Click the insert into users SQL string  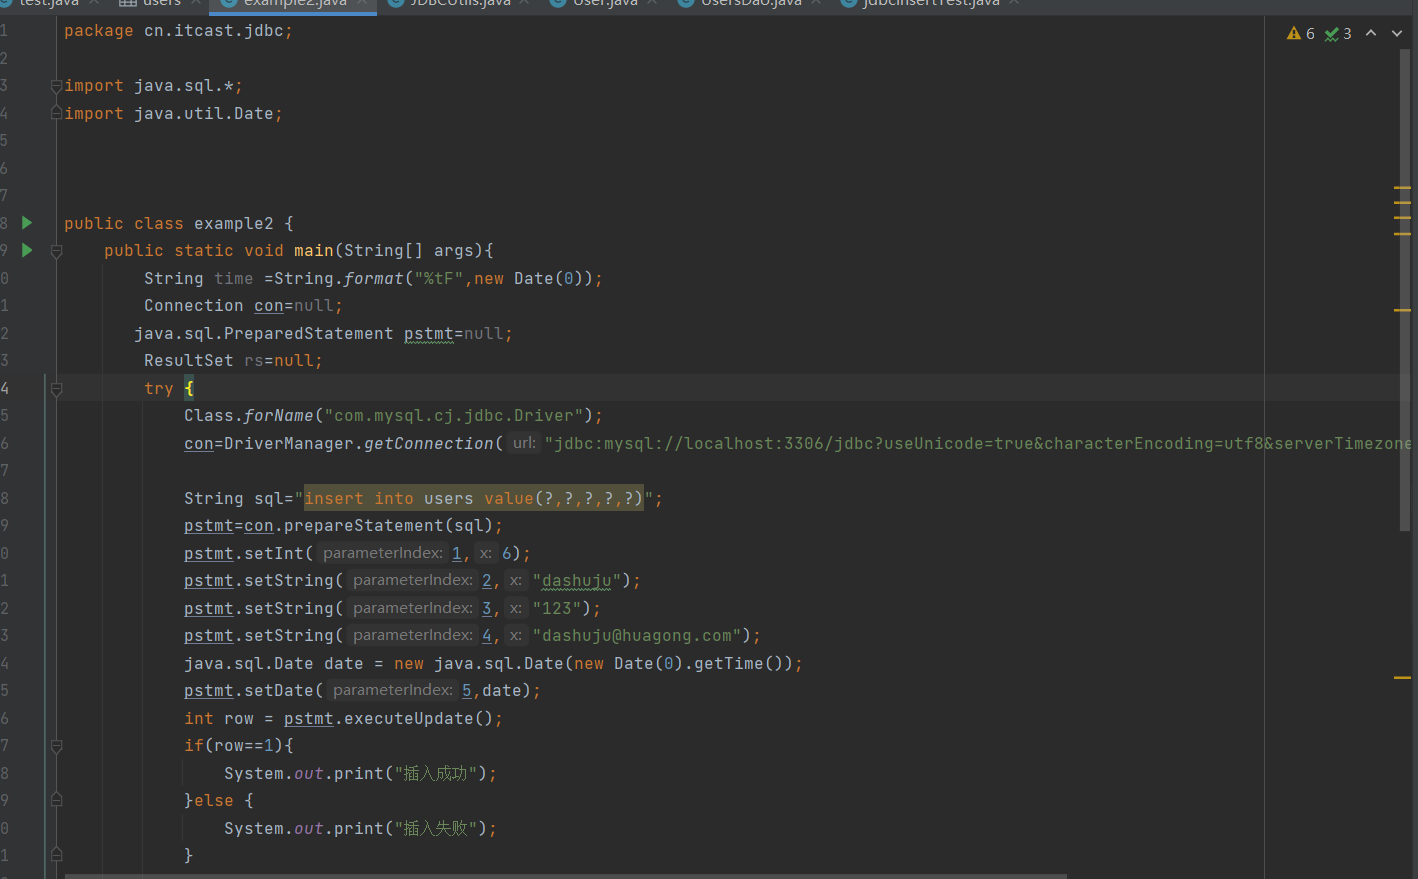(473, 498)
